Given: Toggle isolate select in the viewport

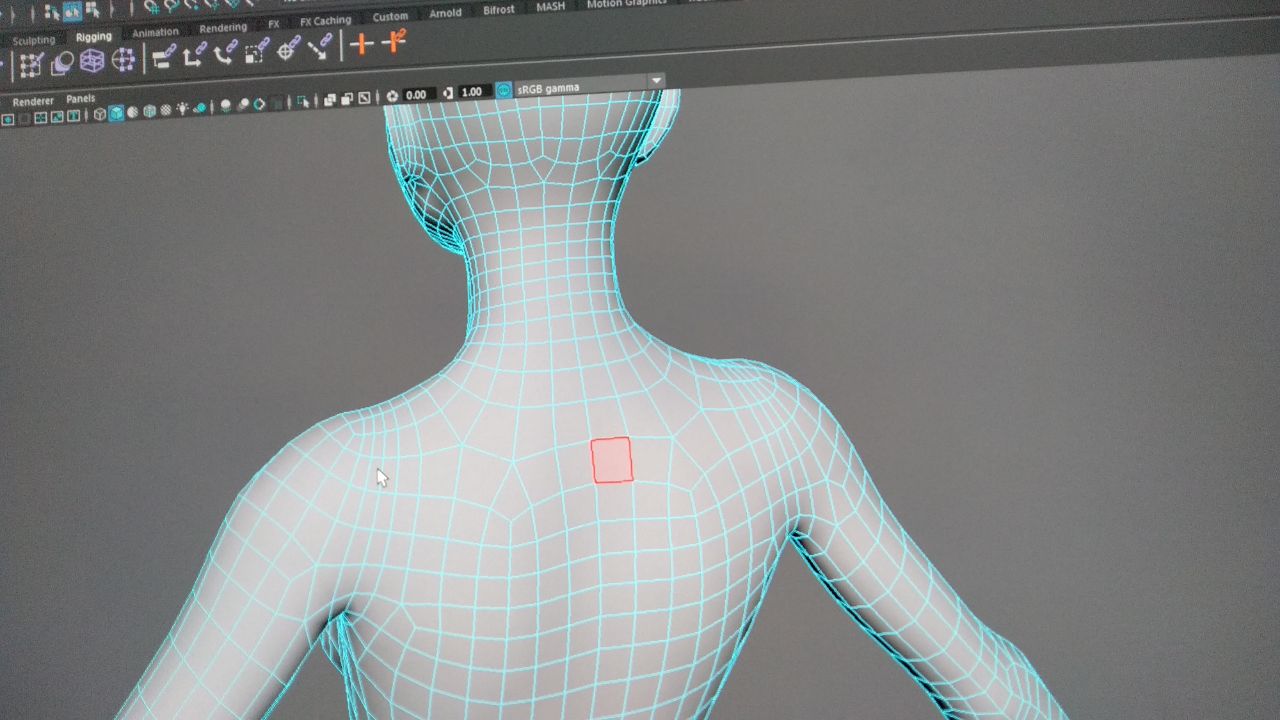Looking at the screenshot, I should [302, 103].
